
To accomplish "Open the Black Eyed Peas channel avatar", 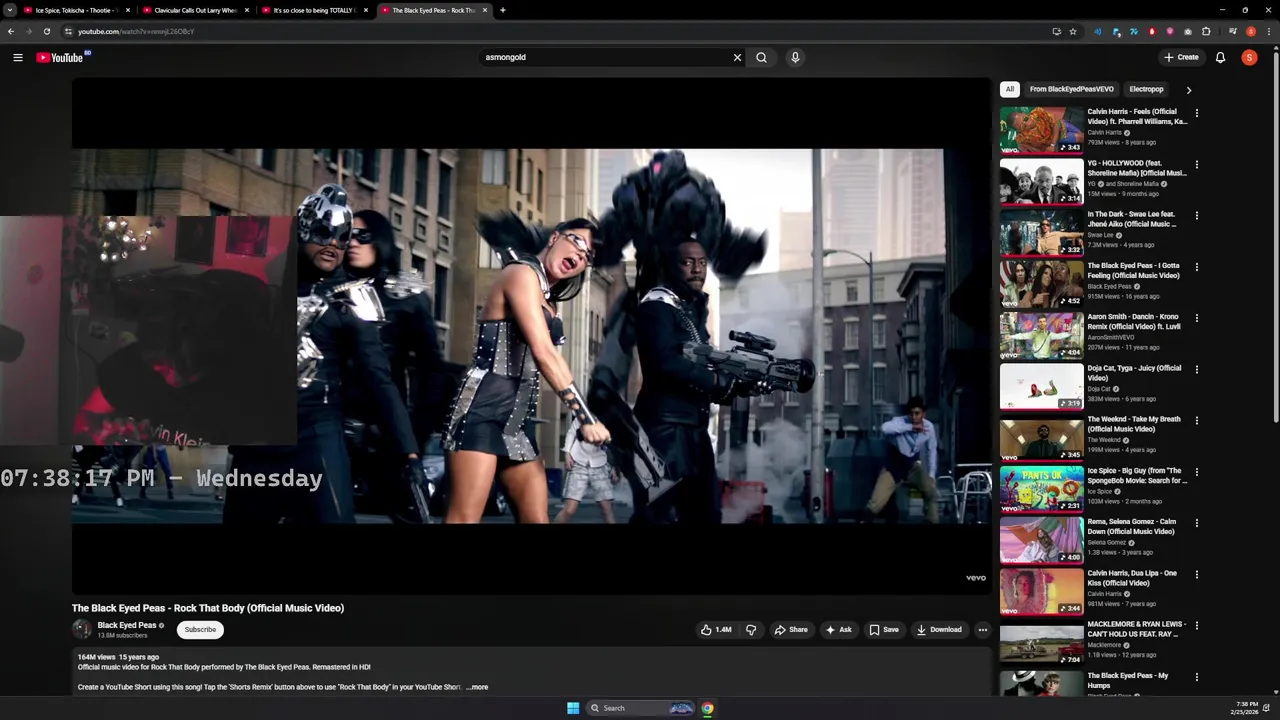I will [82, 629].
